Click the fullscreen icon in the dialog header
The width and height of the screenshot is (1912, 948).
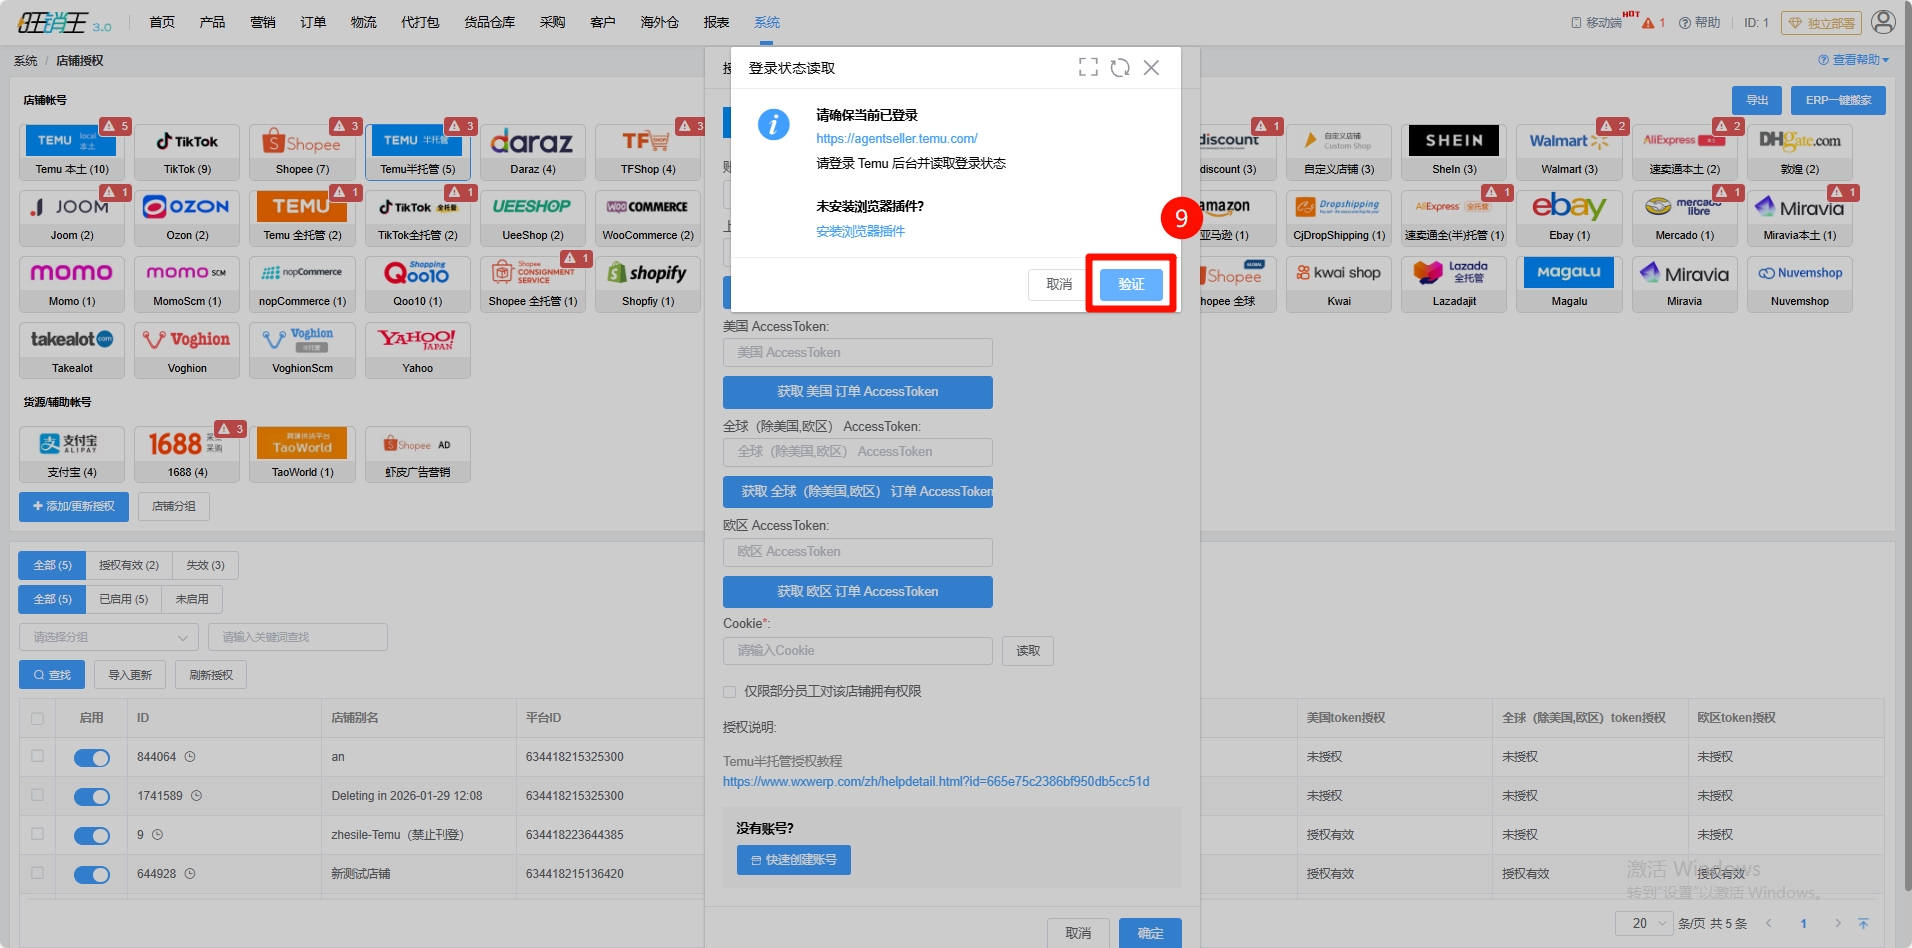point(1088,67)
